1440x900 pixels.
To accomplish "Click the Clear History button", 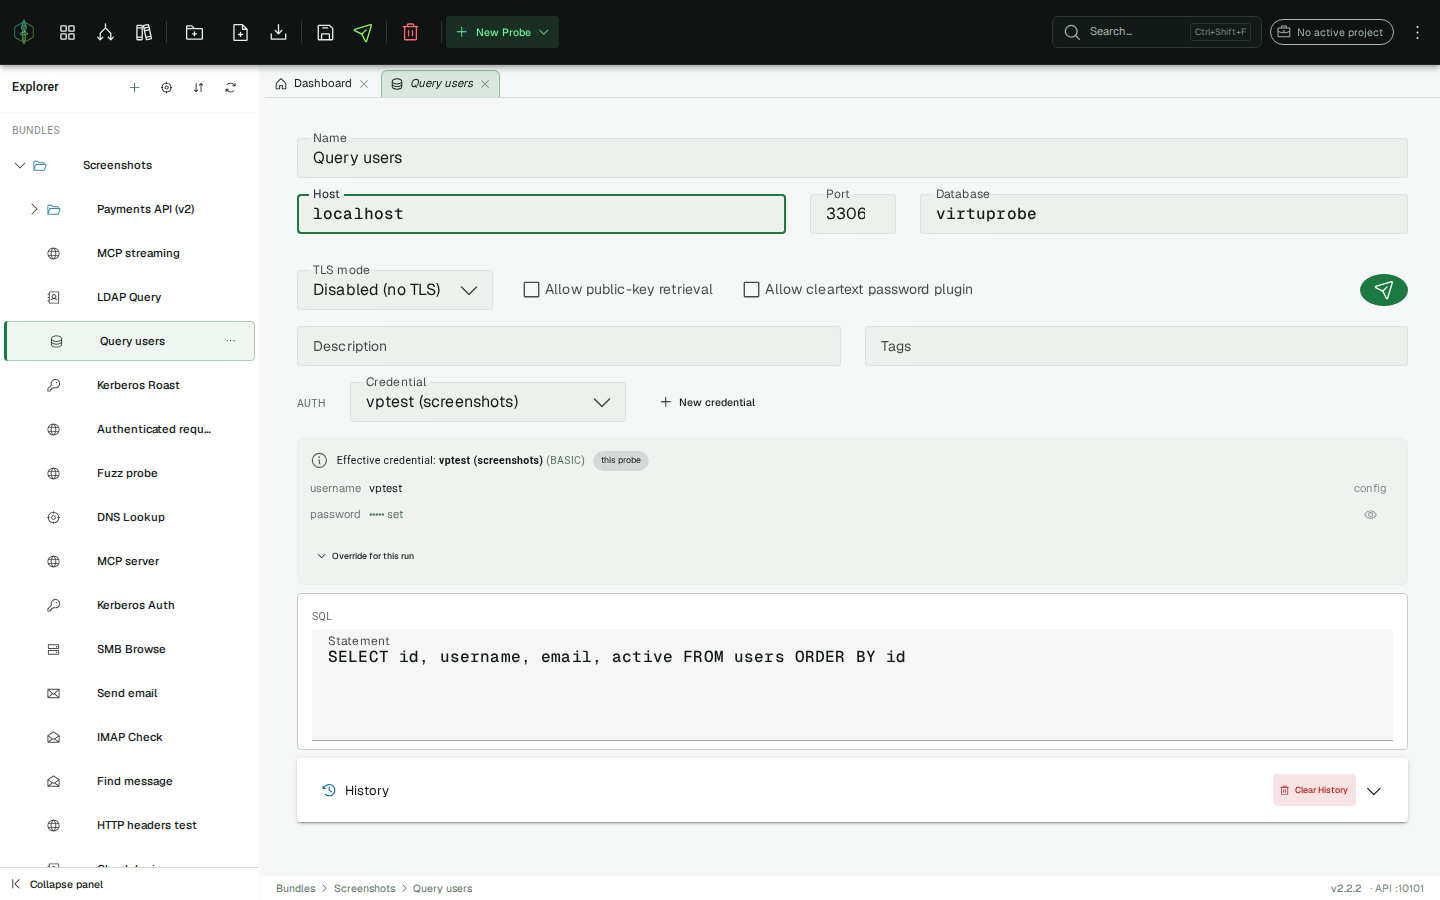I will click(1314, 790).
